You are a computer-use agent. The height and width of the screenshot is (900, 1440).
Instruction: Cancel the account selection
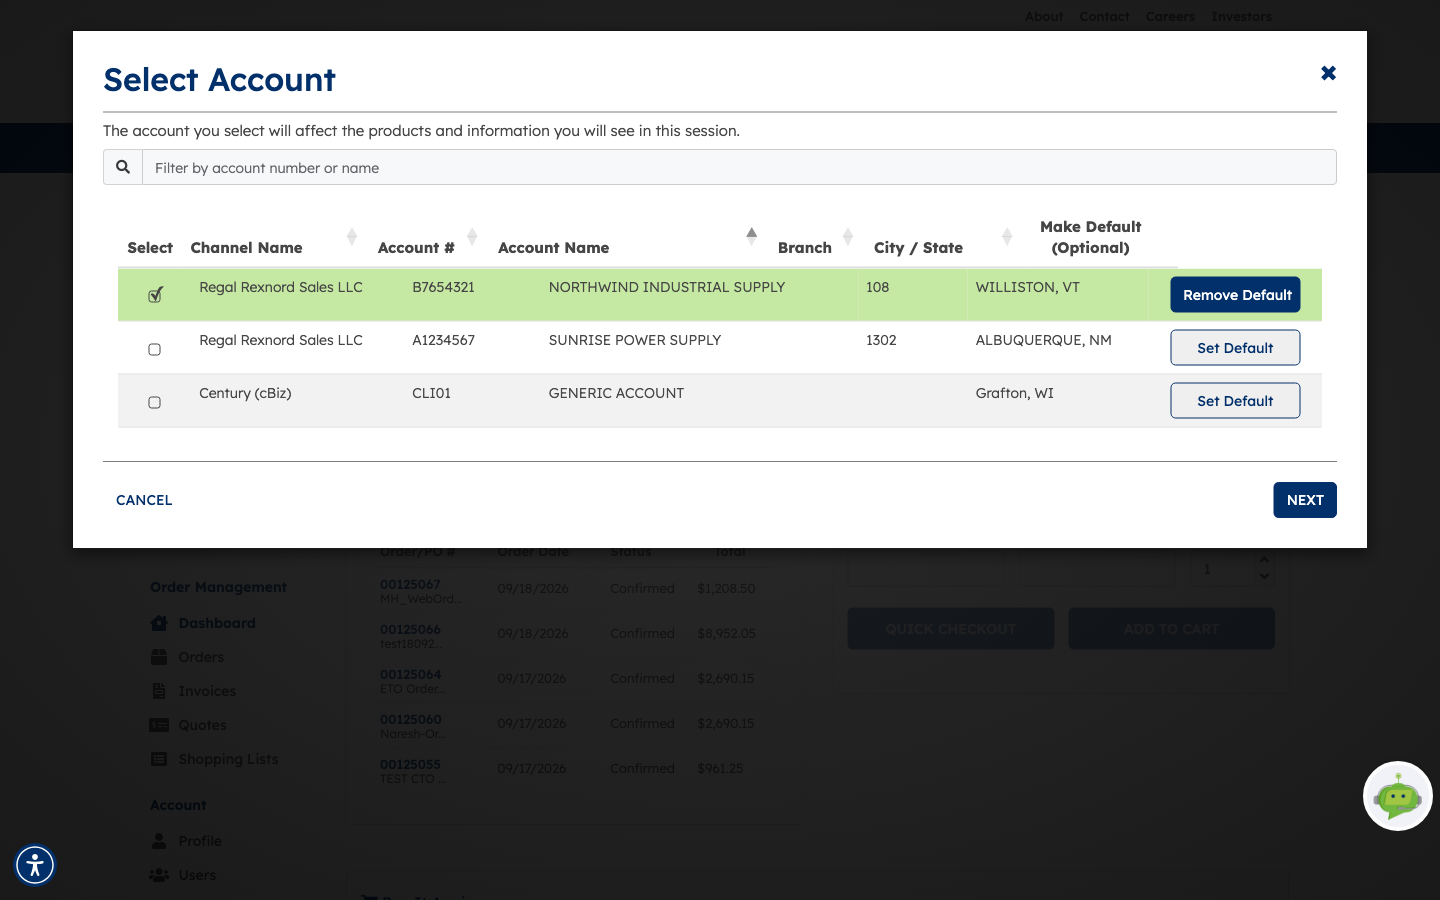point(144,500)
